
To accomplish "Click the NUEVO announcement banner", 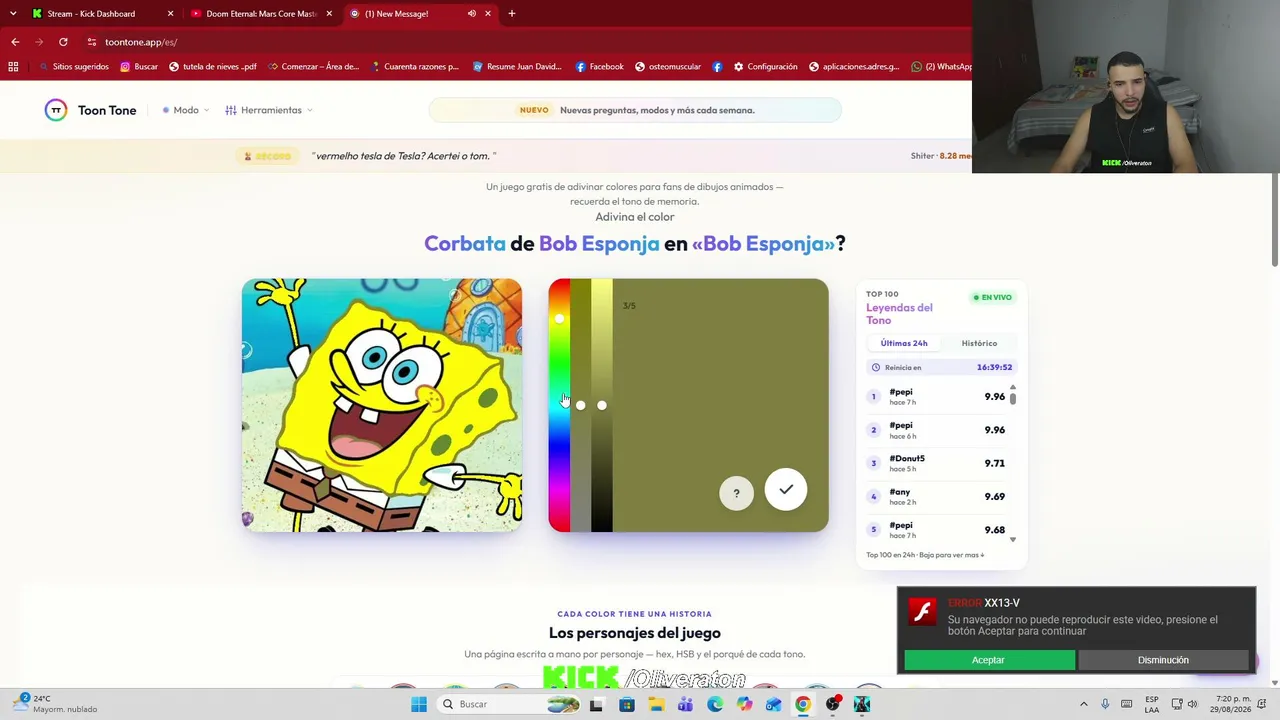I will [x=635, y=110].
